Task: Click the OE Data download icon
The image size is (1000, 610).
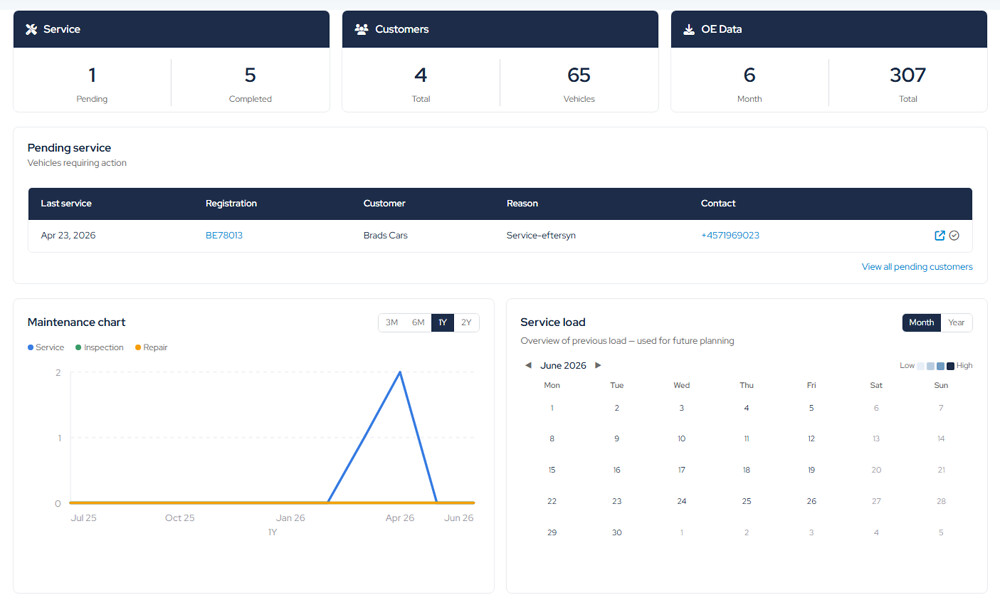Action: click(689, 29)
